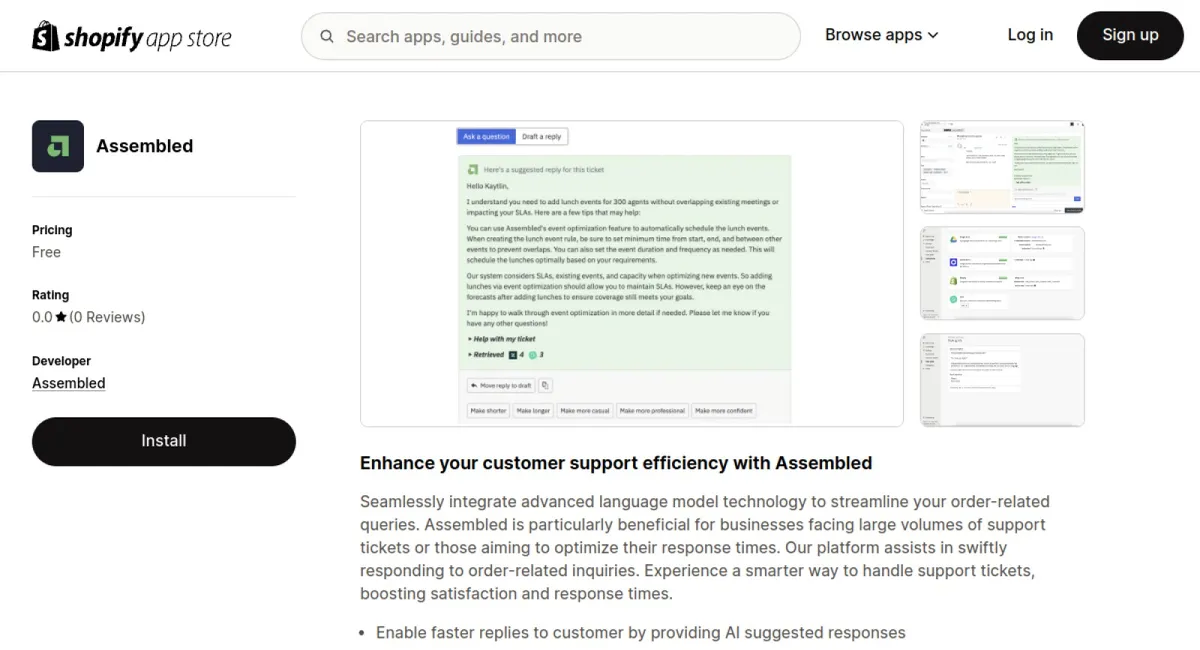Click the Assembled app icon
Image resolution: width=1200 pixels, height=650 pixels.
(x=58, y=146)
